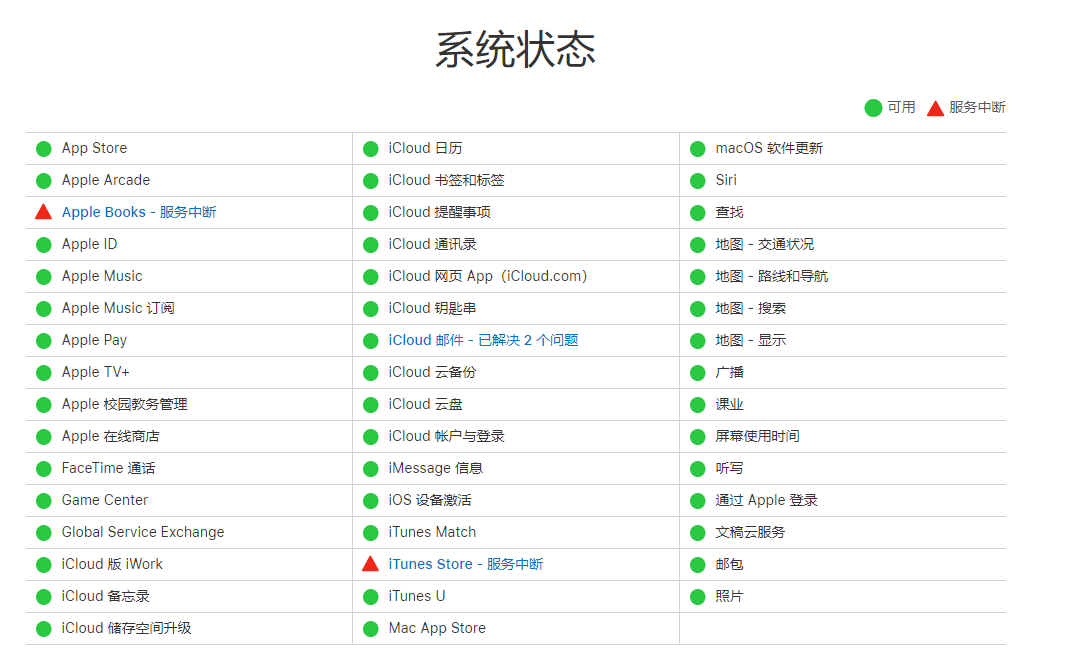Click the green status dot beside Siri

[x=697, y=180]
